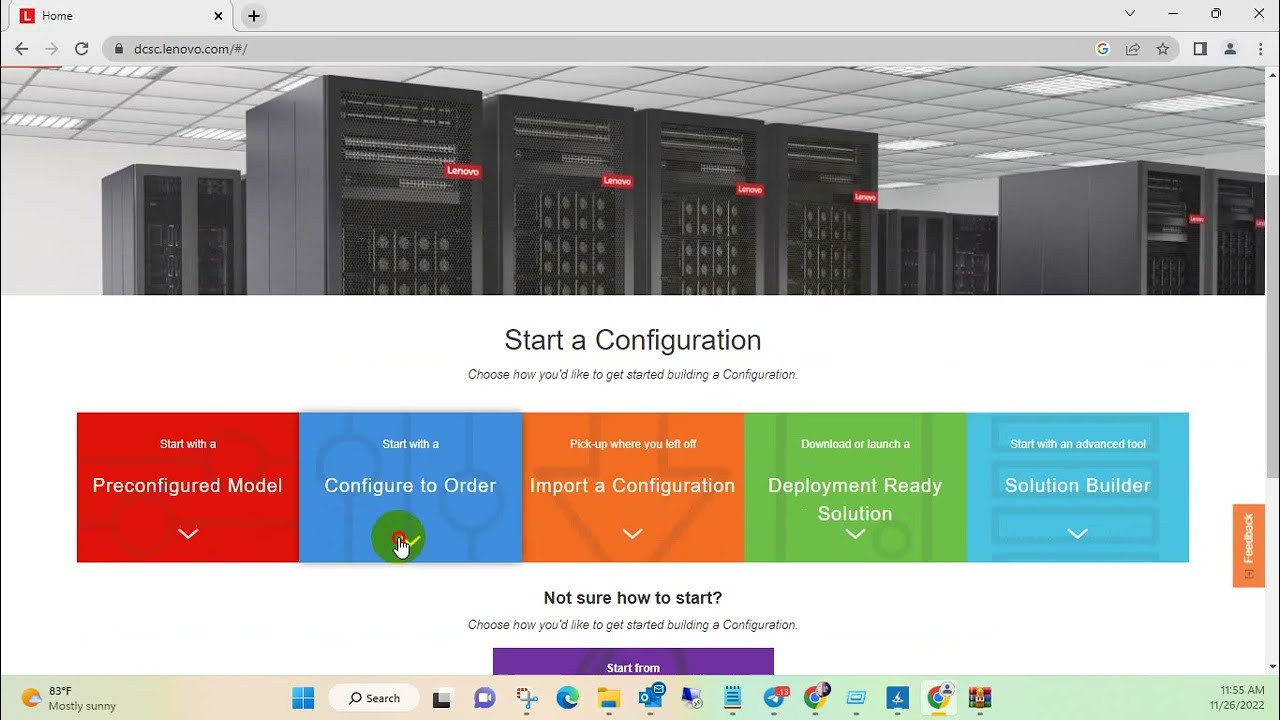Open File Explorer from the taskbar
Screen dimensions: 1280x720
click(609, 697)
